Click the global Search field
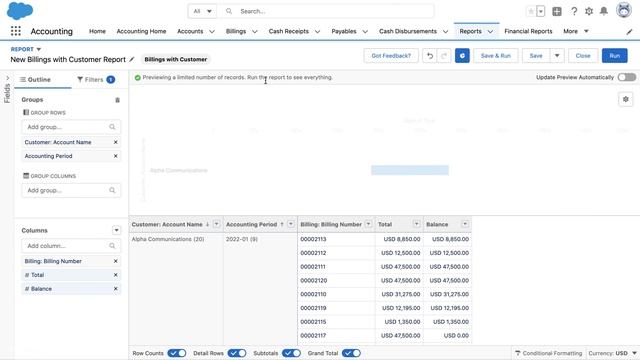 click(325, 11)
